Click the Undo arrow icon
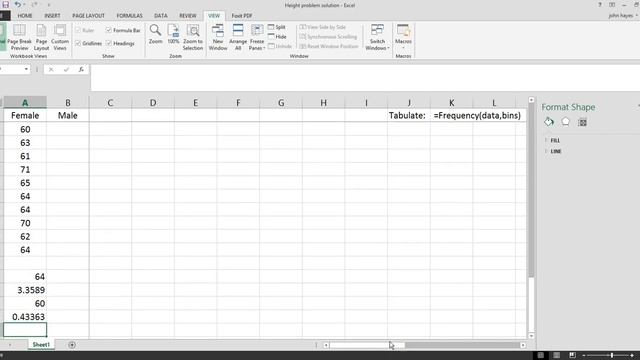Viewport: 640px width, 360px height. coord(18,4)
